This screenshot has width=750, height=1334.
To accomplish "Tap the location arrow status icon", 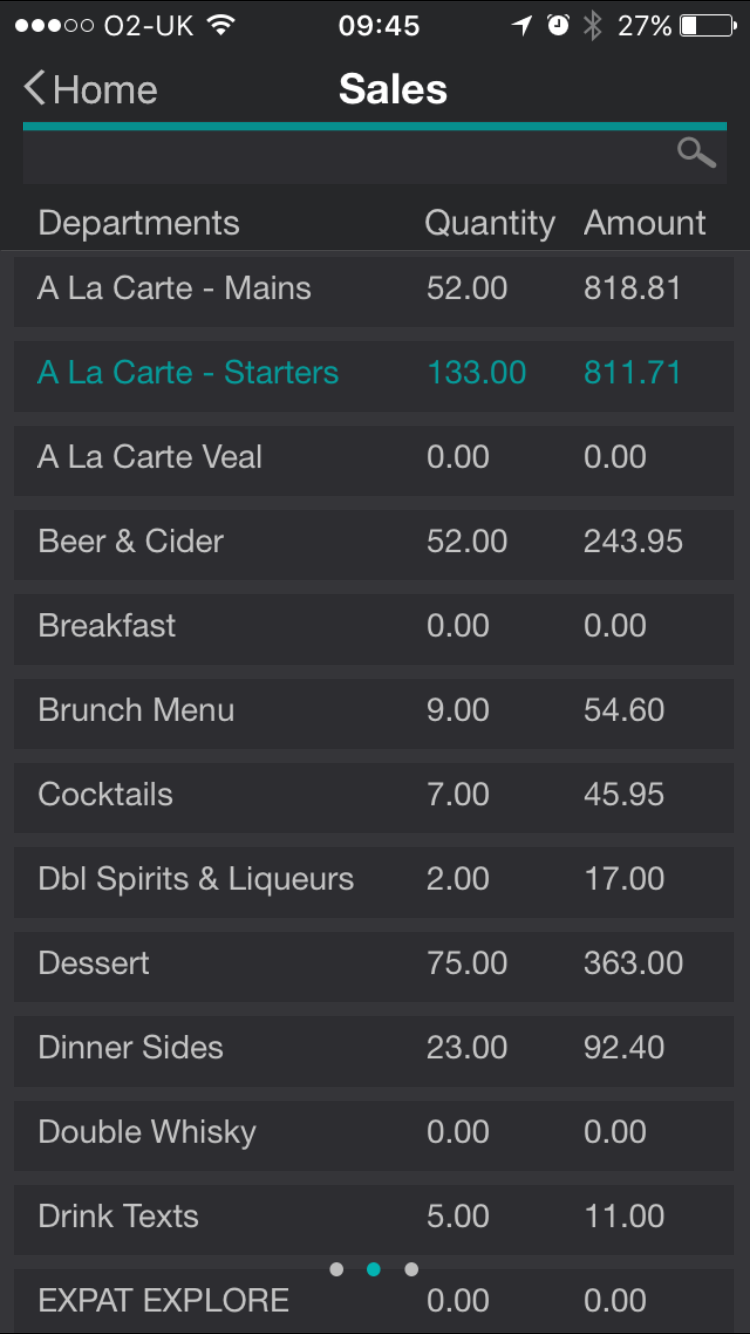I will pos(522,26).
